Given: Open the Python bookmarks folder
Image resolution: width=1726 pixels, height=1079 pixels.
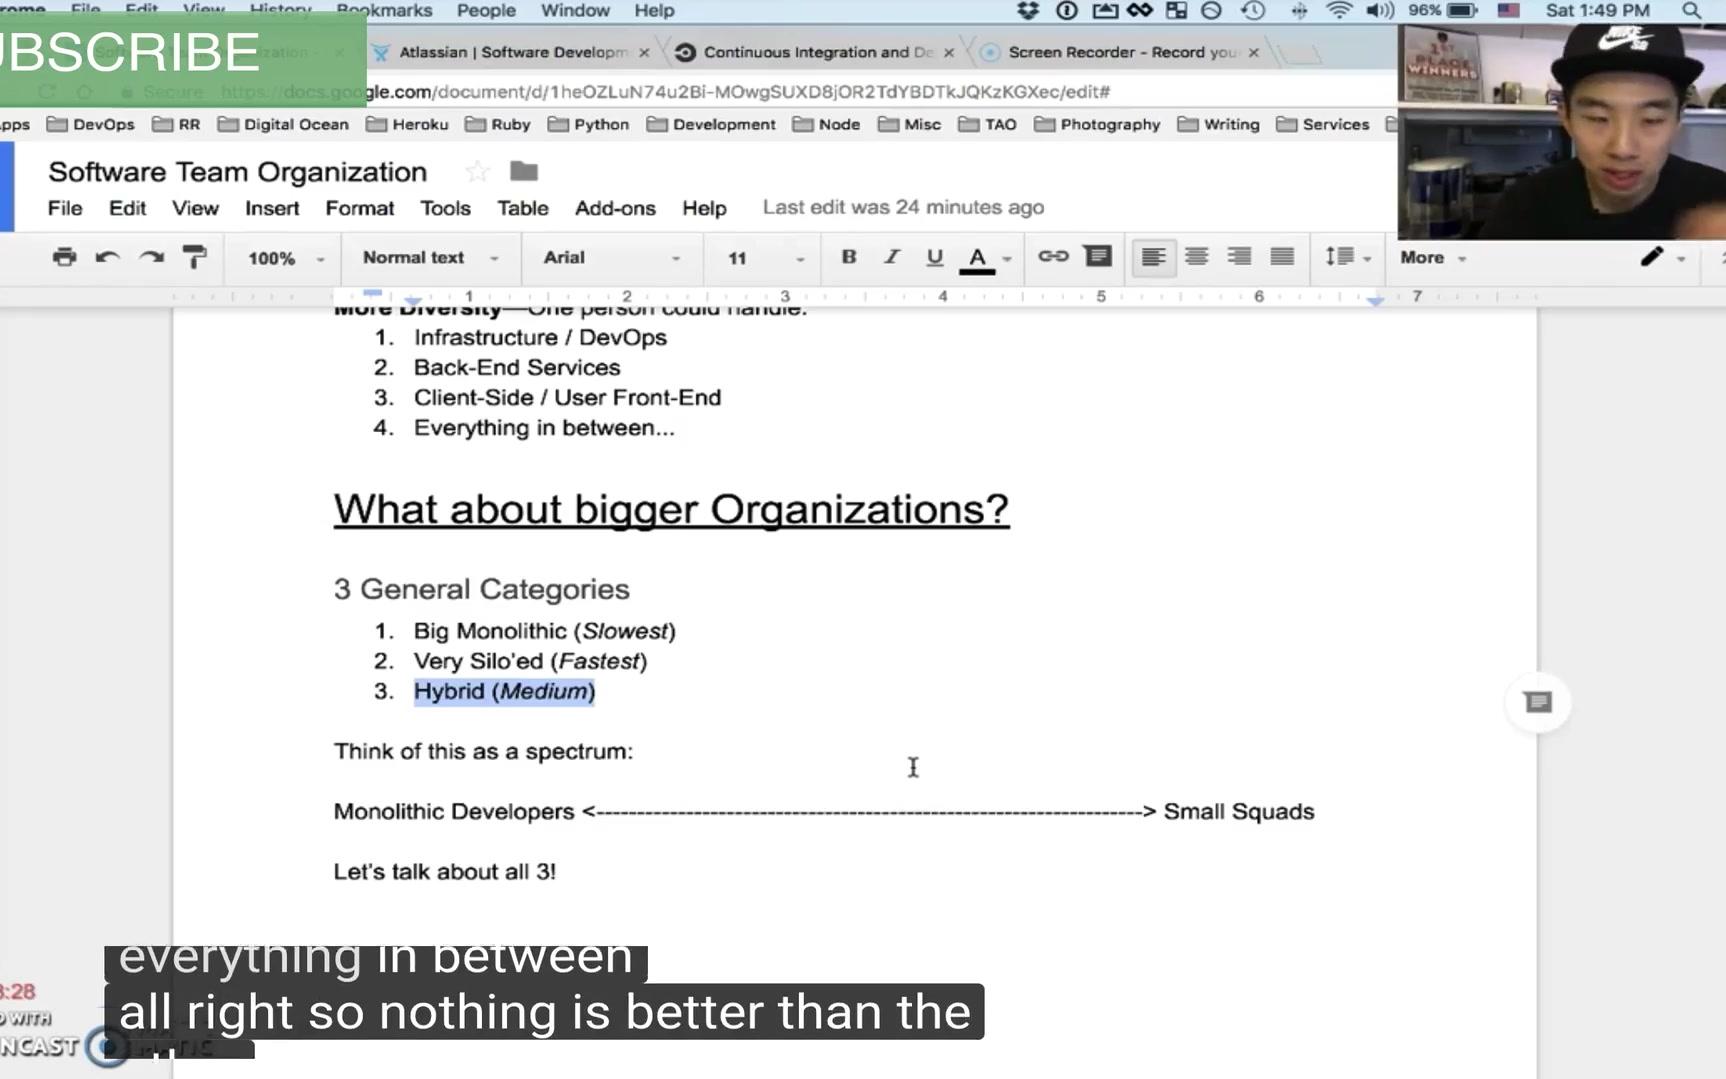Looking at the screenshot, I should coord(588,124).
